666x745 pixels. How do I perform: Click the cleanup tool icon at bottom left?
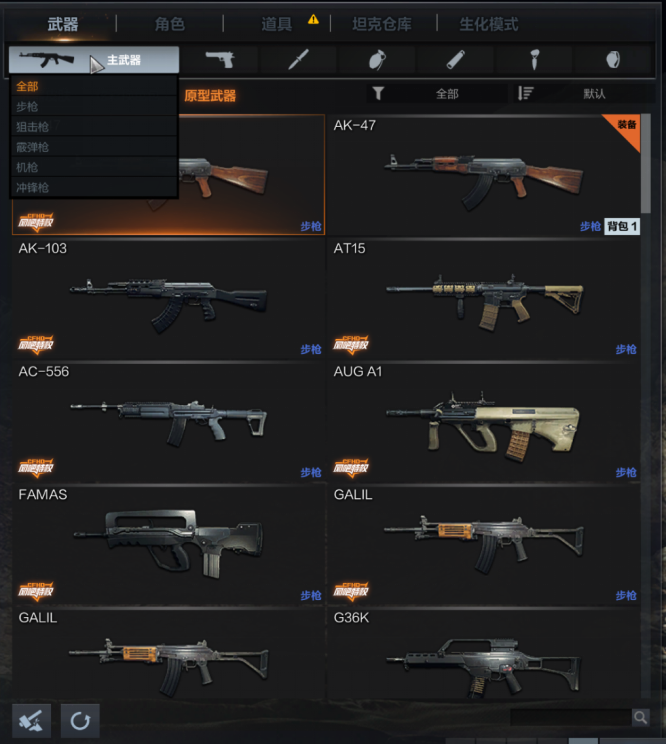31,721
